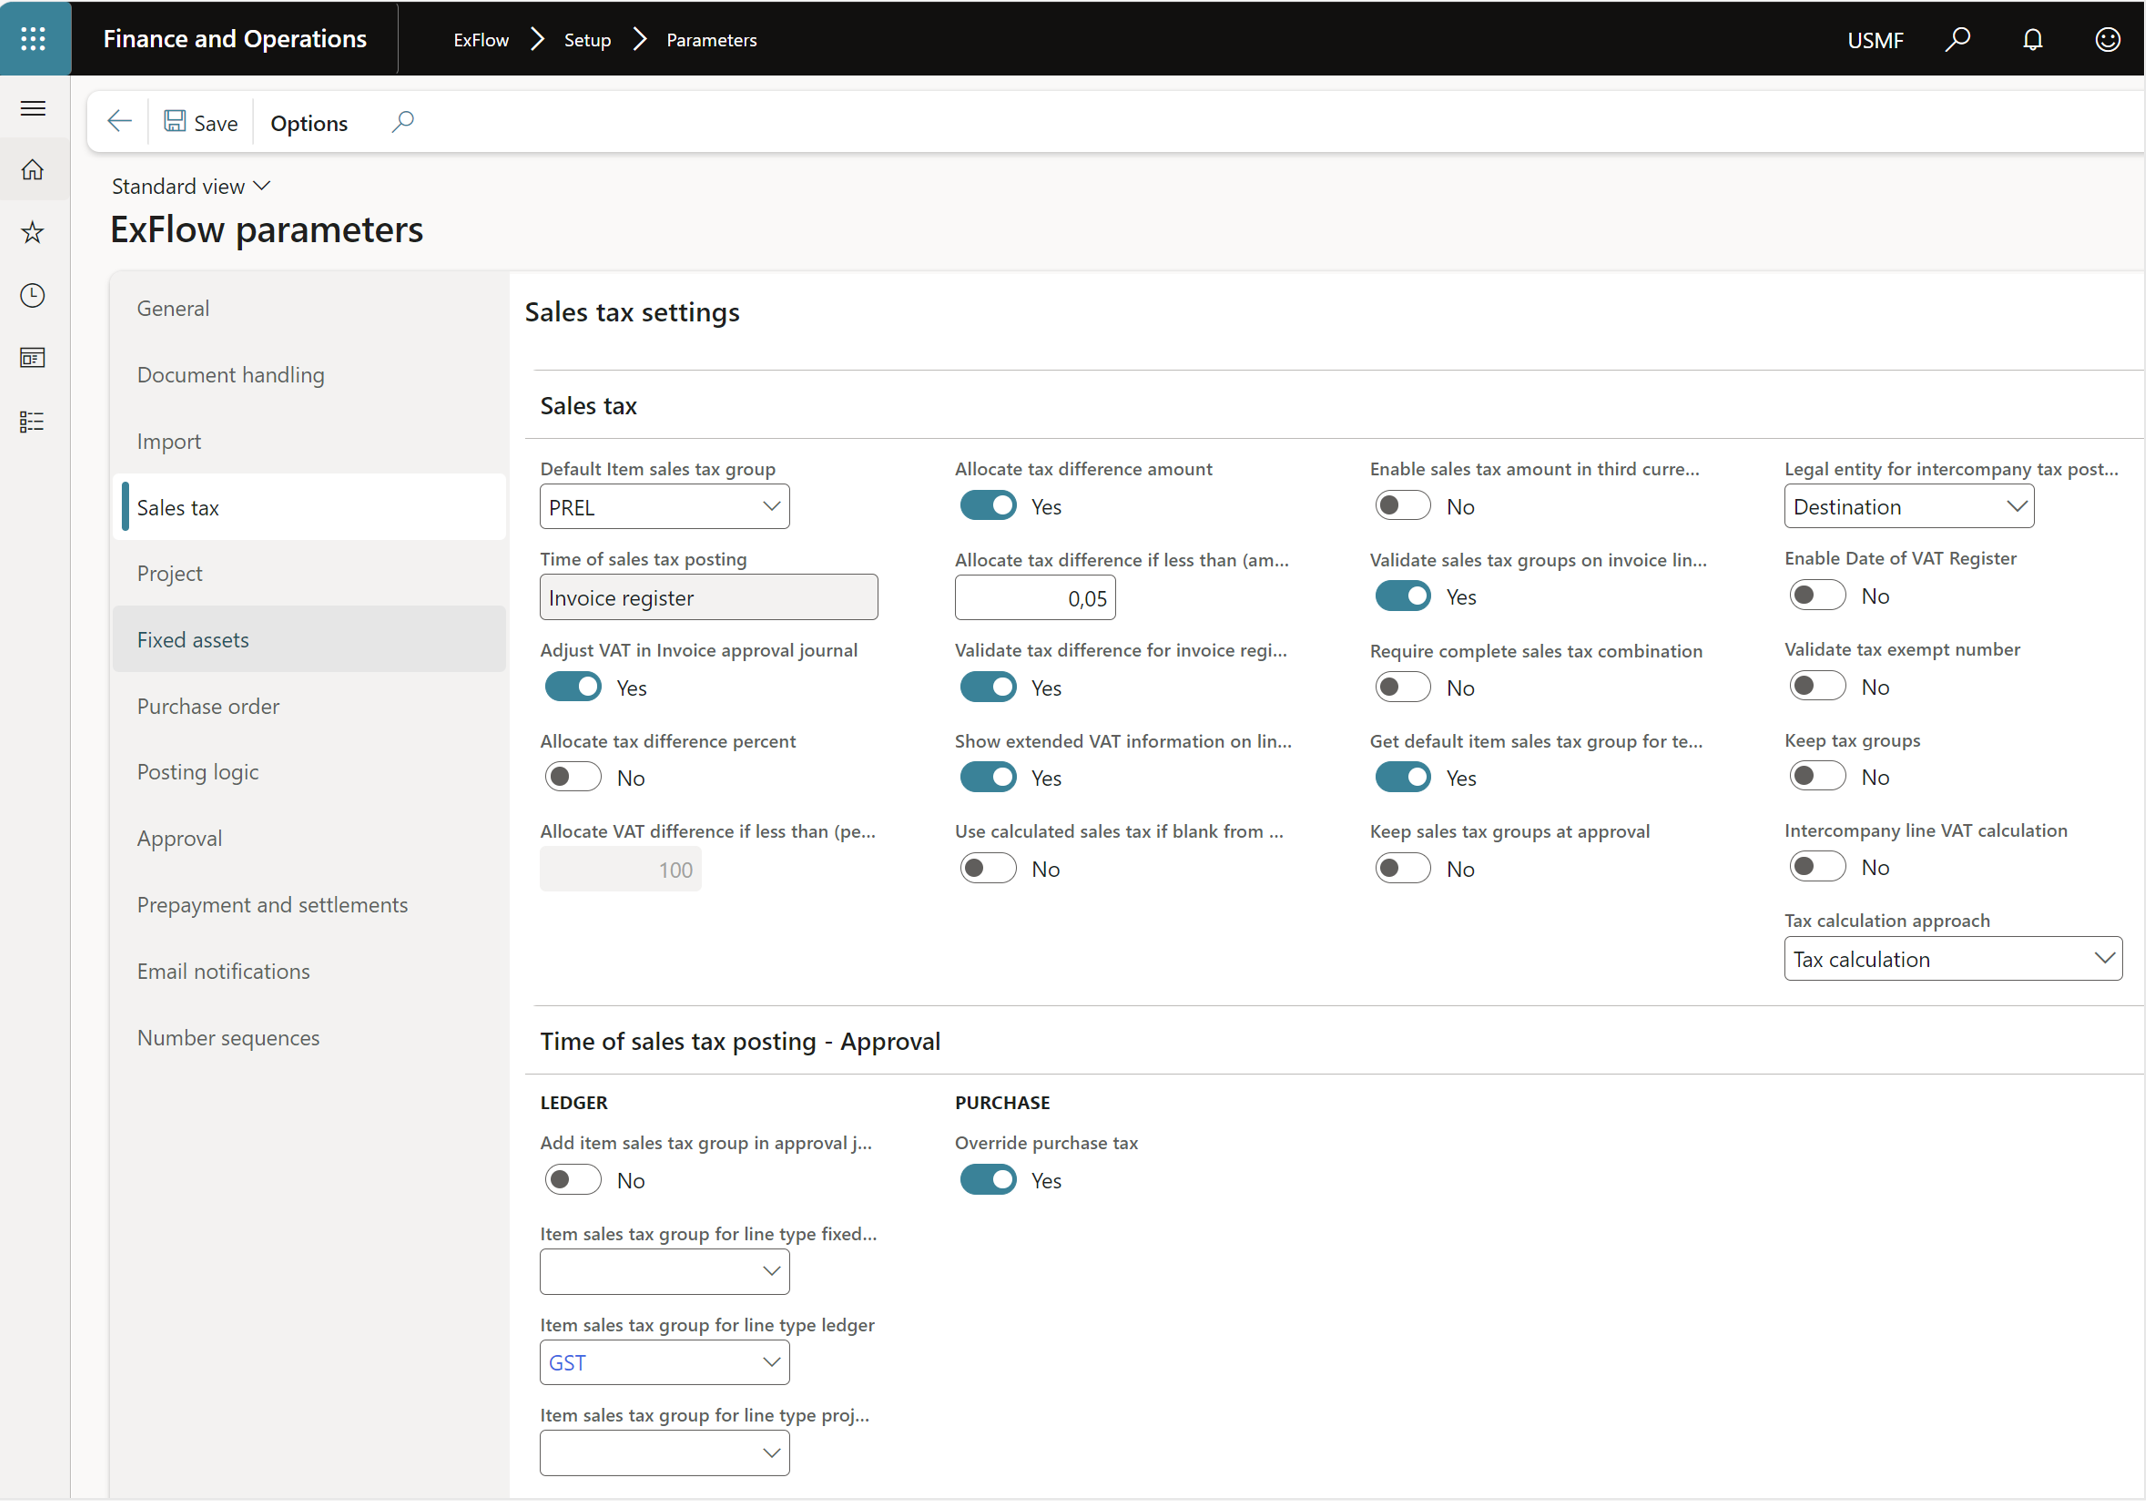2146x1503 pixels.
Task: Toggle Adjust VAT in Invoice approval journal
Action: click(x=572, y=687)
